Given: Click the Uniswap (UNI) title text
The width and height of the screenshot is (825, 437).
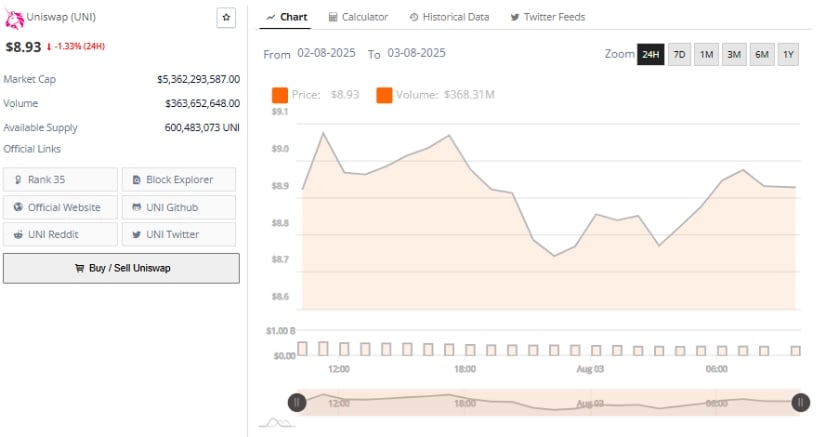Looking at the screenshot, I should 61,17.
